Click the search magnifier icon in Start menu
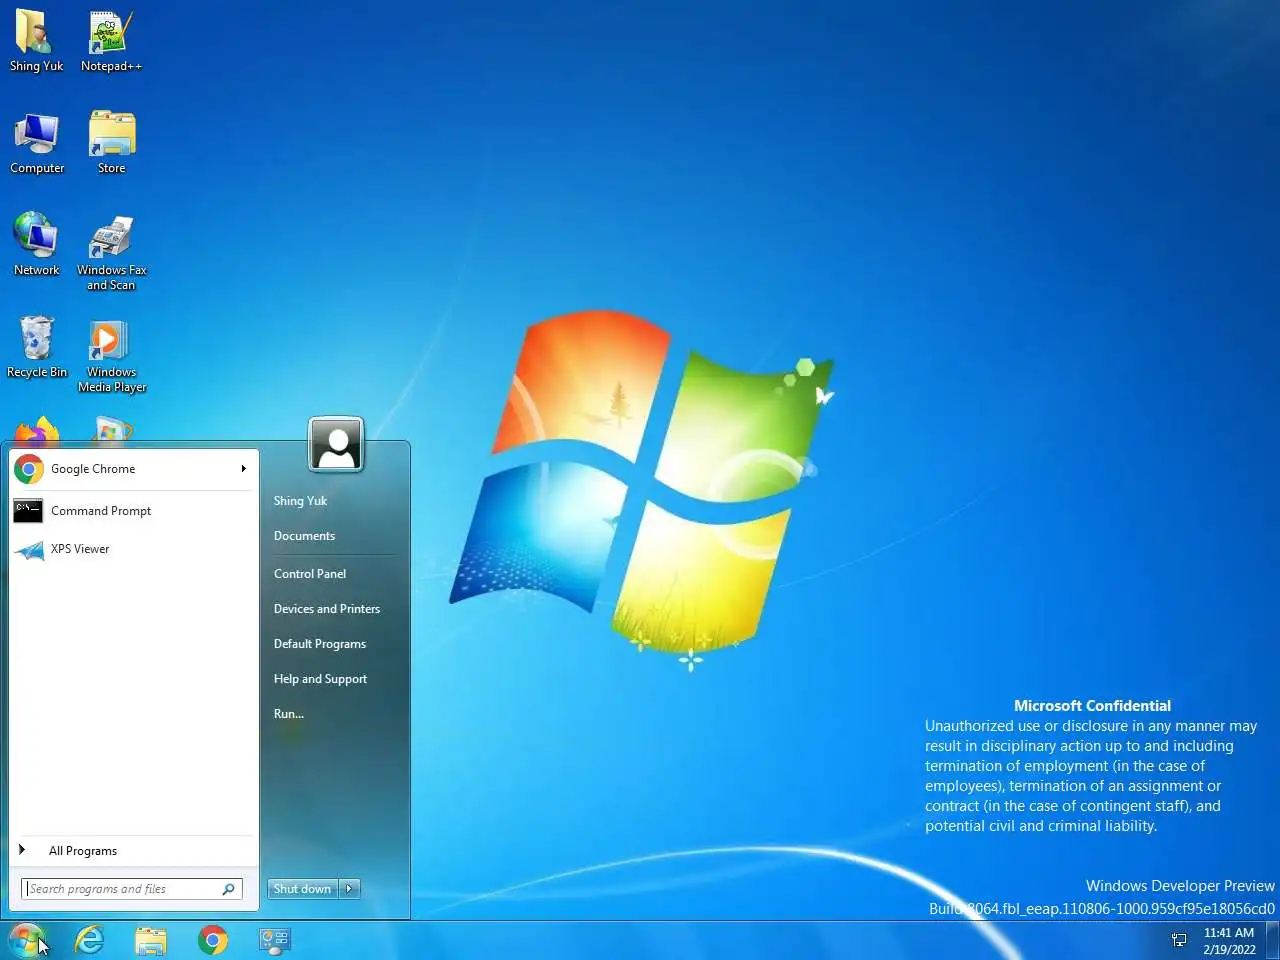The image size is (1280, 960). click(x=228, y=889)
